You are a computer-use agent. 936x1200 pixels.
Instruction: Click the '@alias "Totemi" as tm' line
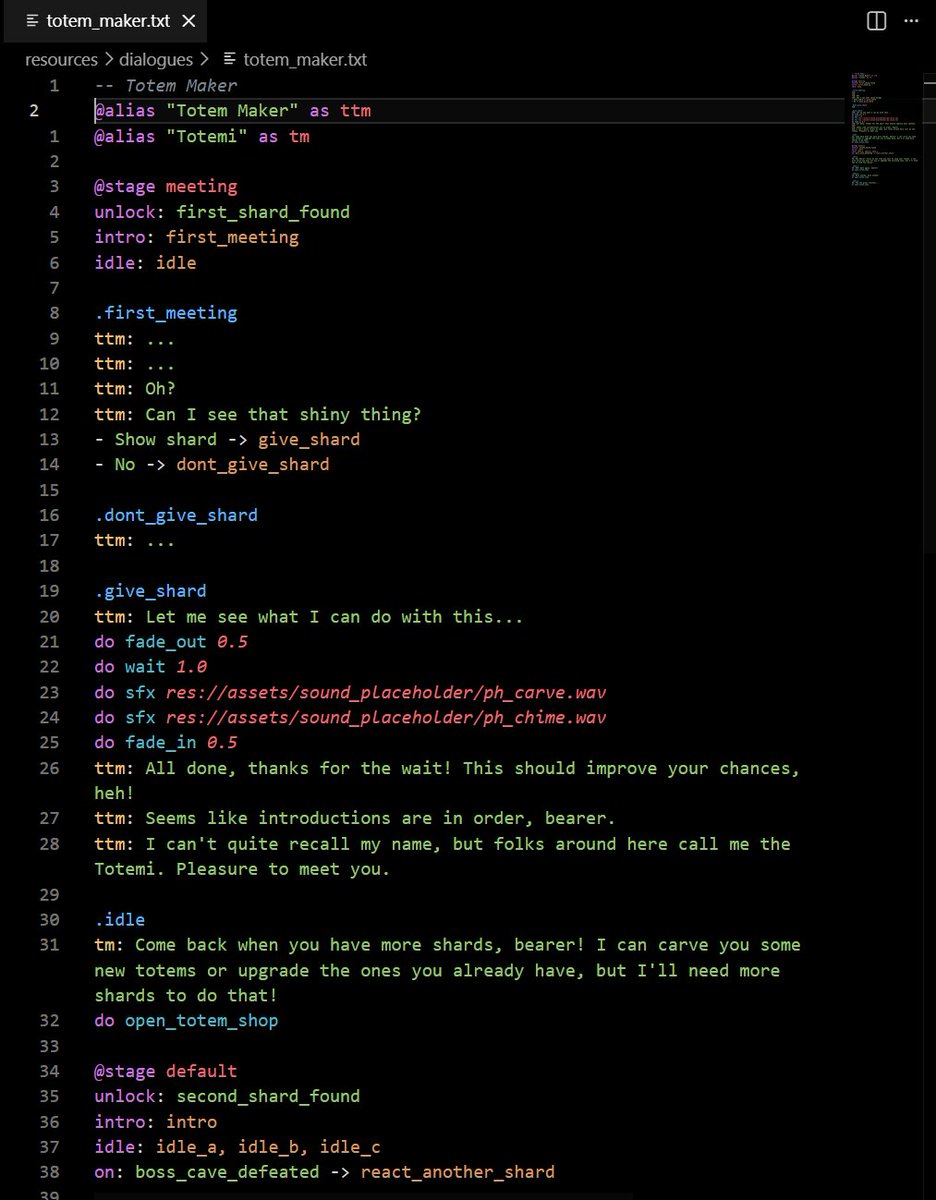coord(202,136)
